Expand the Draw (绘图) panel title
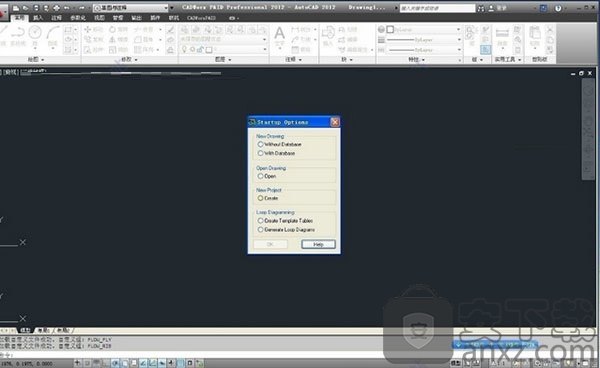This screenshot has height=368, width=600. (x=36, y=59)
